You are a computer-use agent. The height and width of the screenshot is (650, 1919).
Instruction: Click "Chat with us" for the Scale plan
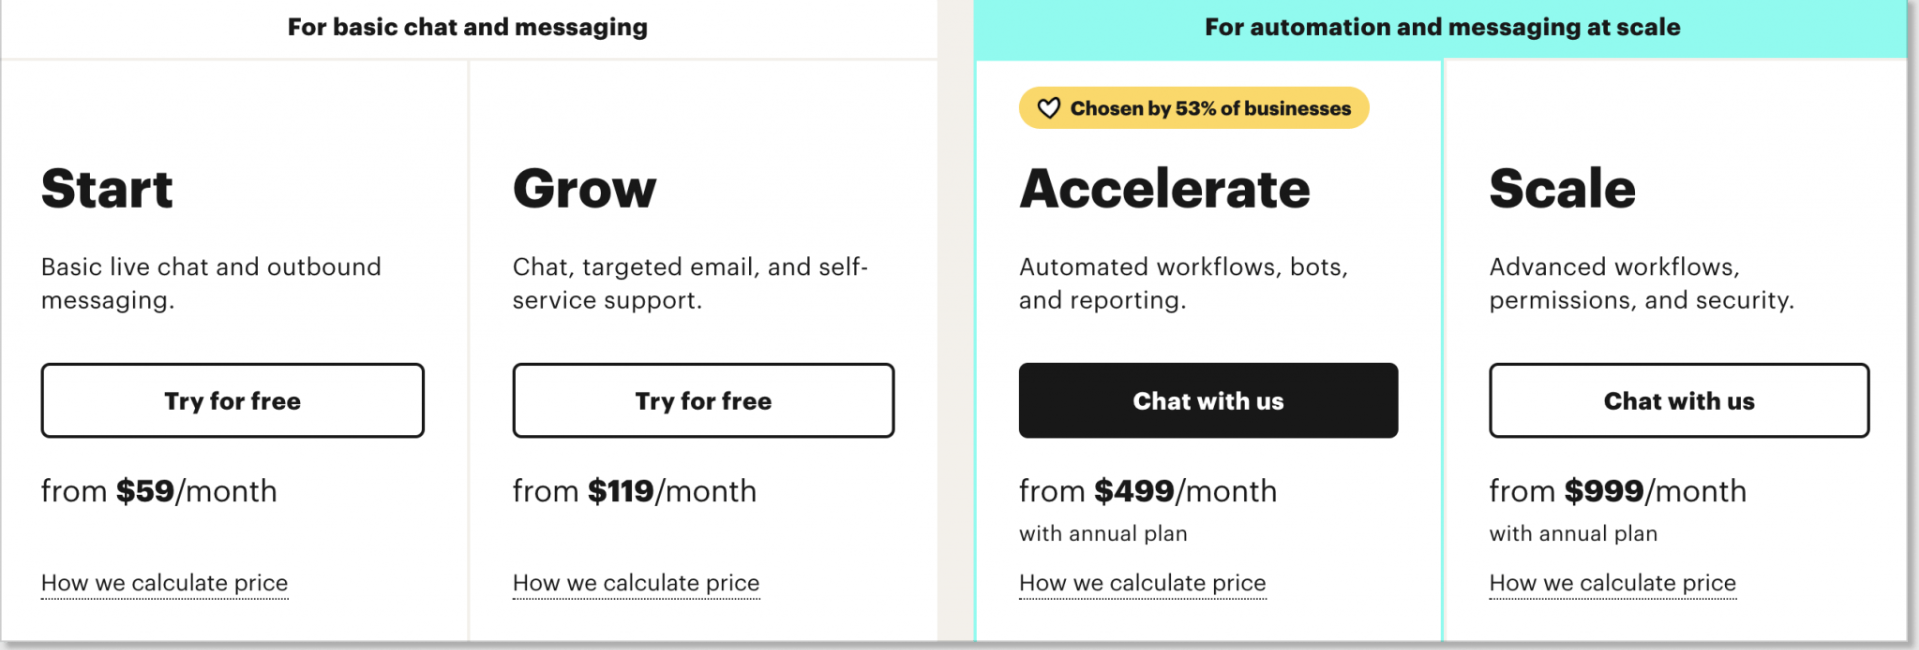(1678, 400)
